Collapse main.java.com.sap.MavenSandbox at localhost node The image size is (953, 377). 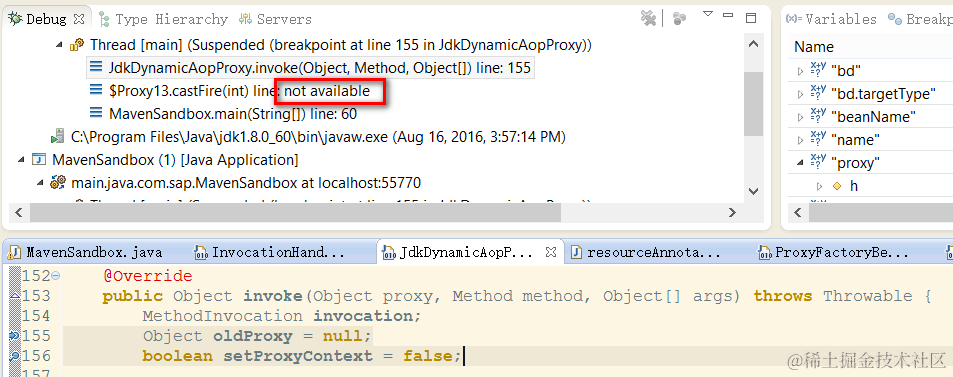(40, 182)
